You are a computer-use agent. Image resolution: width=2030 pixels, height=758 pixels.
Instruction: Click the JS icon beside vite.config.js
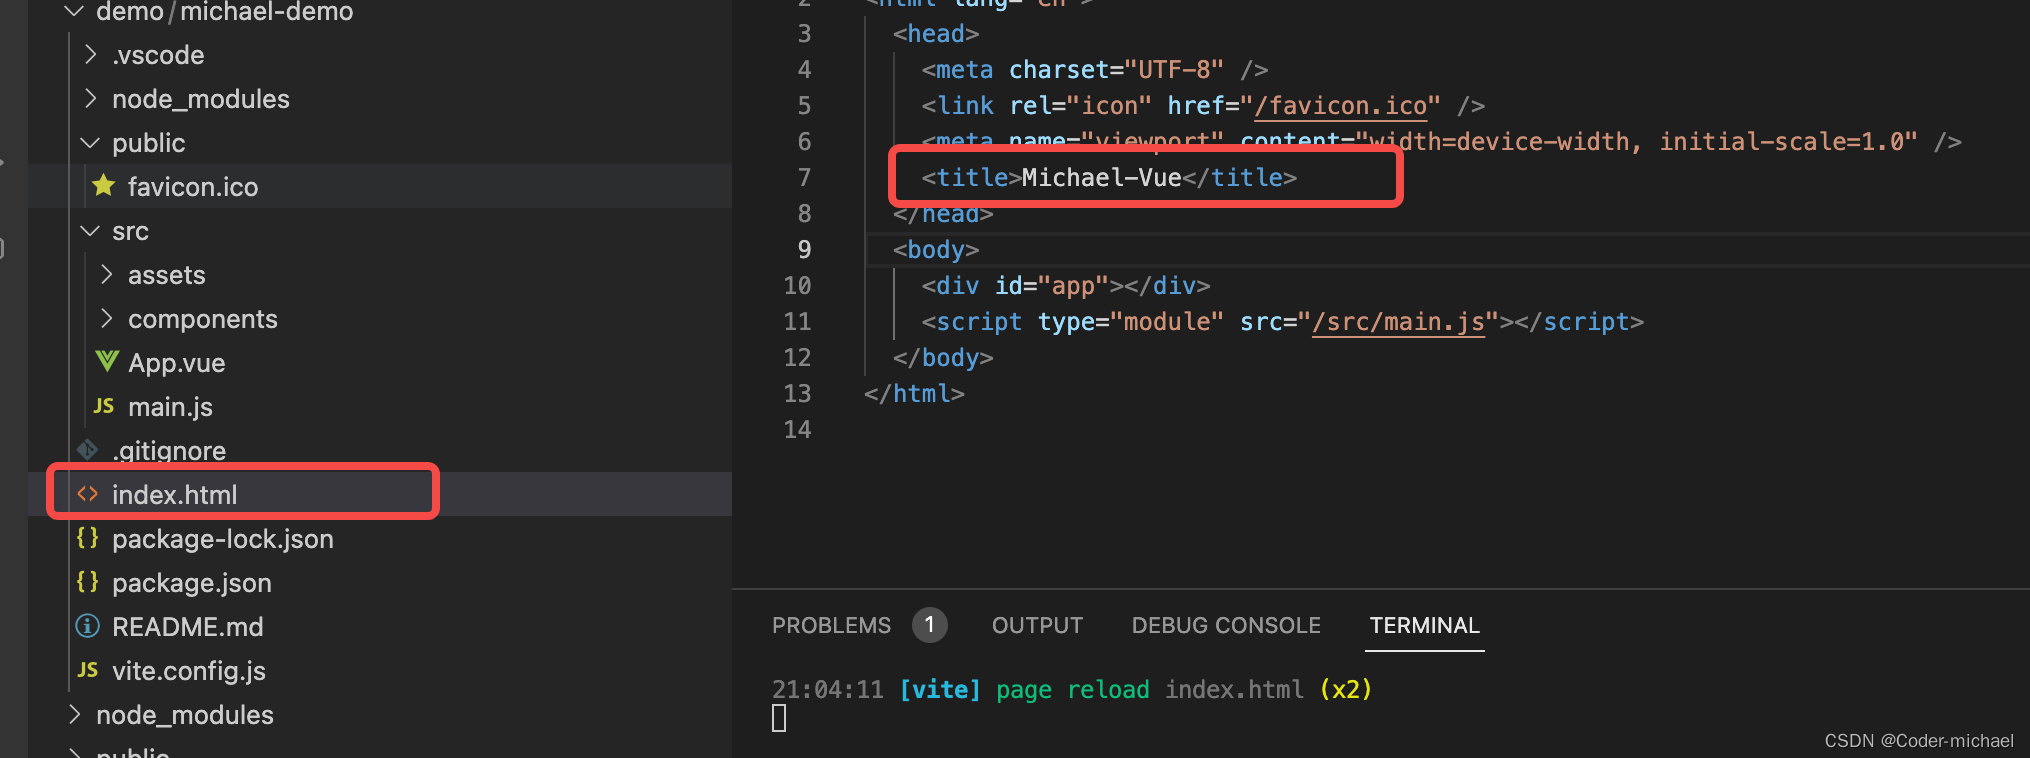(x=88, y=669)
